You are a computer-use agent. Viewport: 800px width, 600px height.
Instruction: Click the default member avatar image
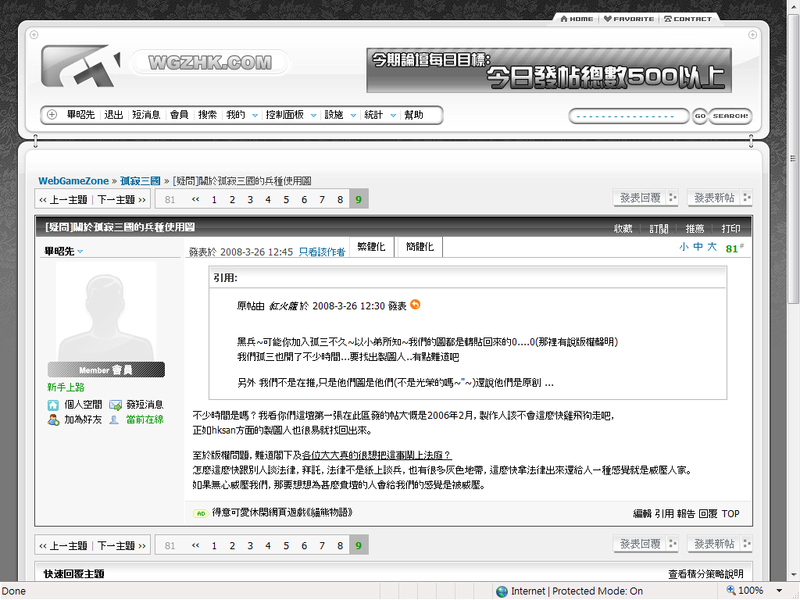[106, 311]
